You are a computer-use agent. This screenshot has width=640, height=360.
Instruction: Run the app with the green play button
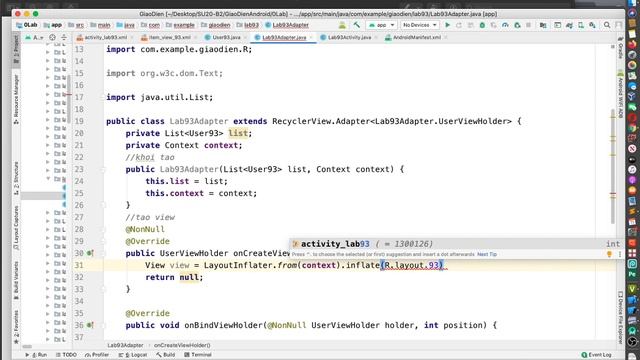(x=447, y=25)
